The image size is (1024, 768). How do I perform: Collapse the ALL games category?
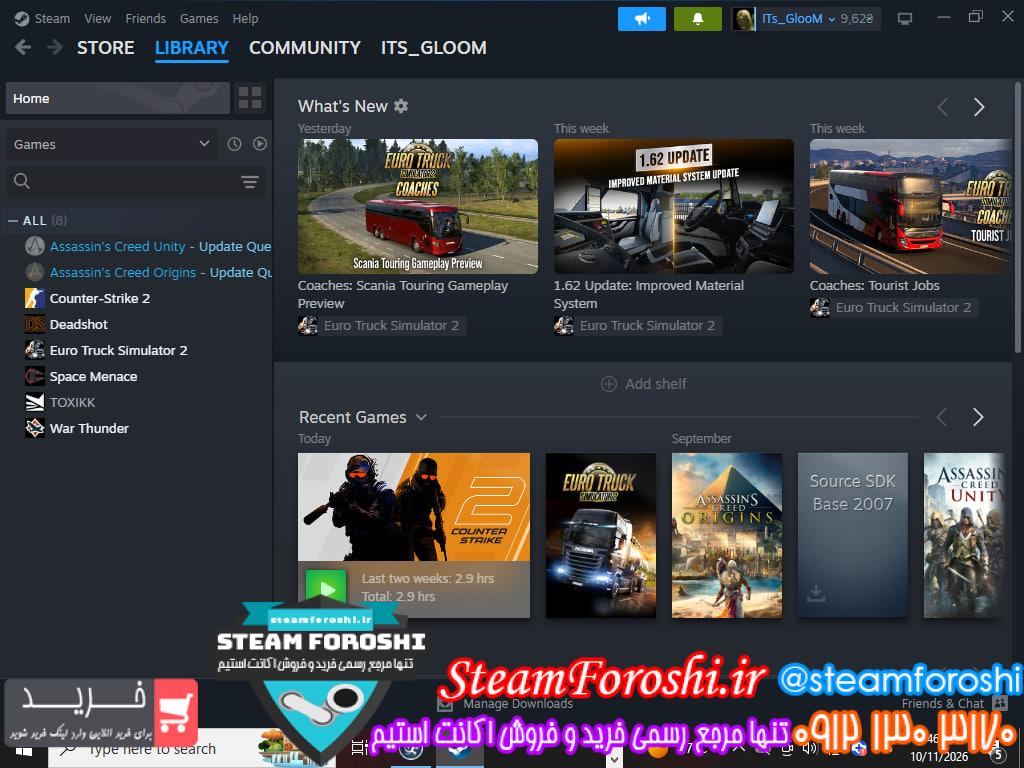click(x=12, y=221)
